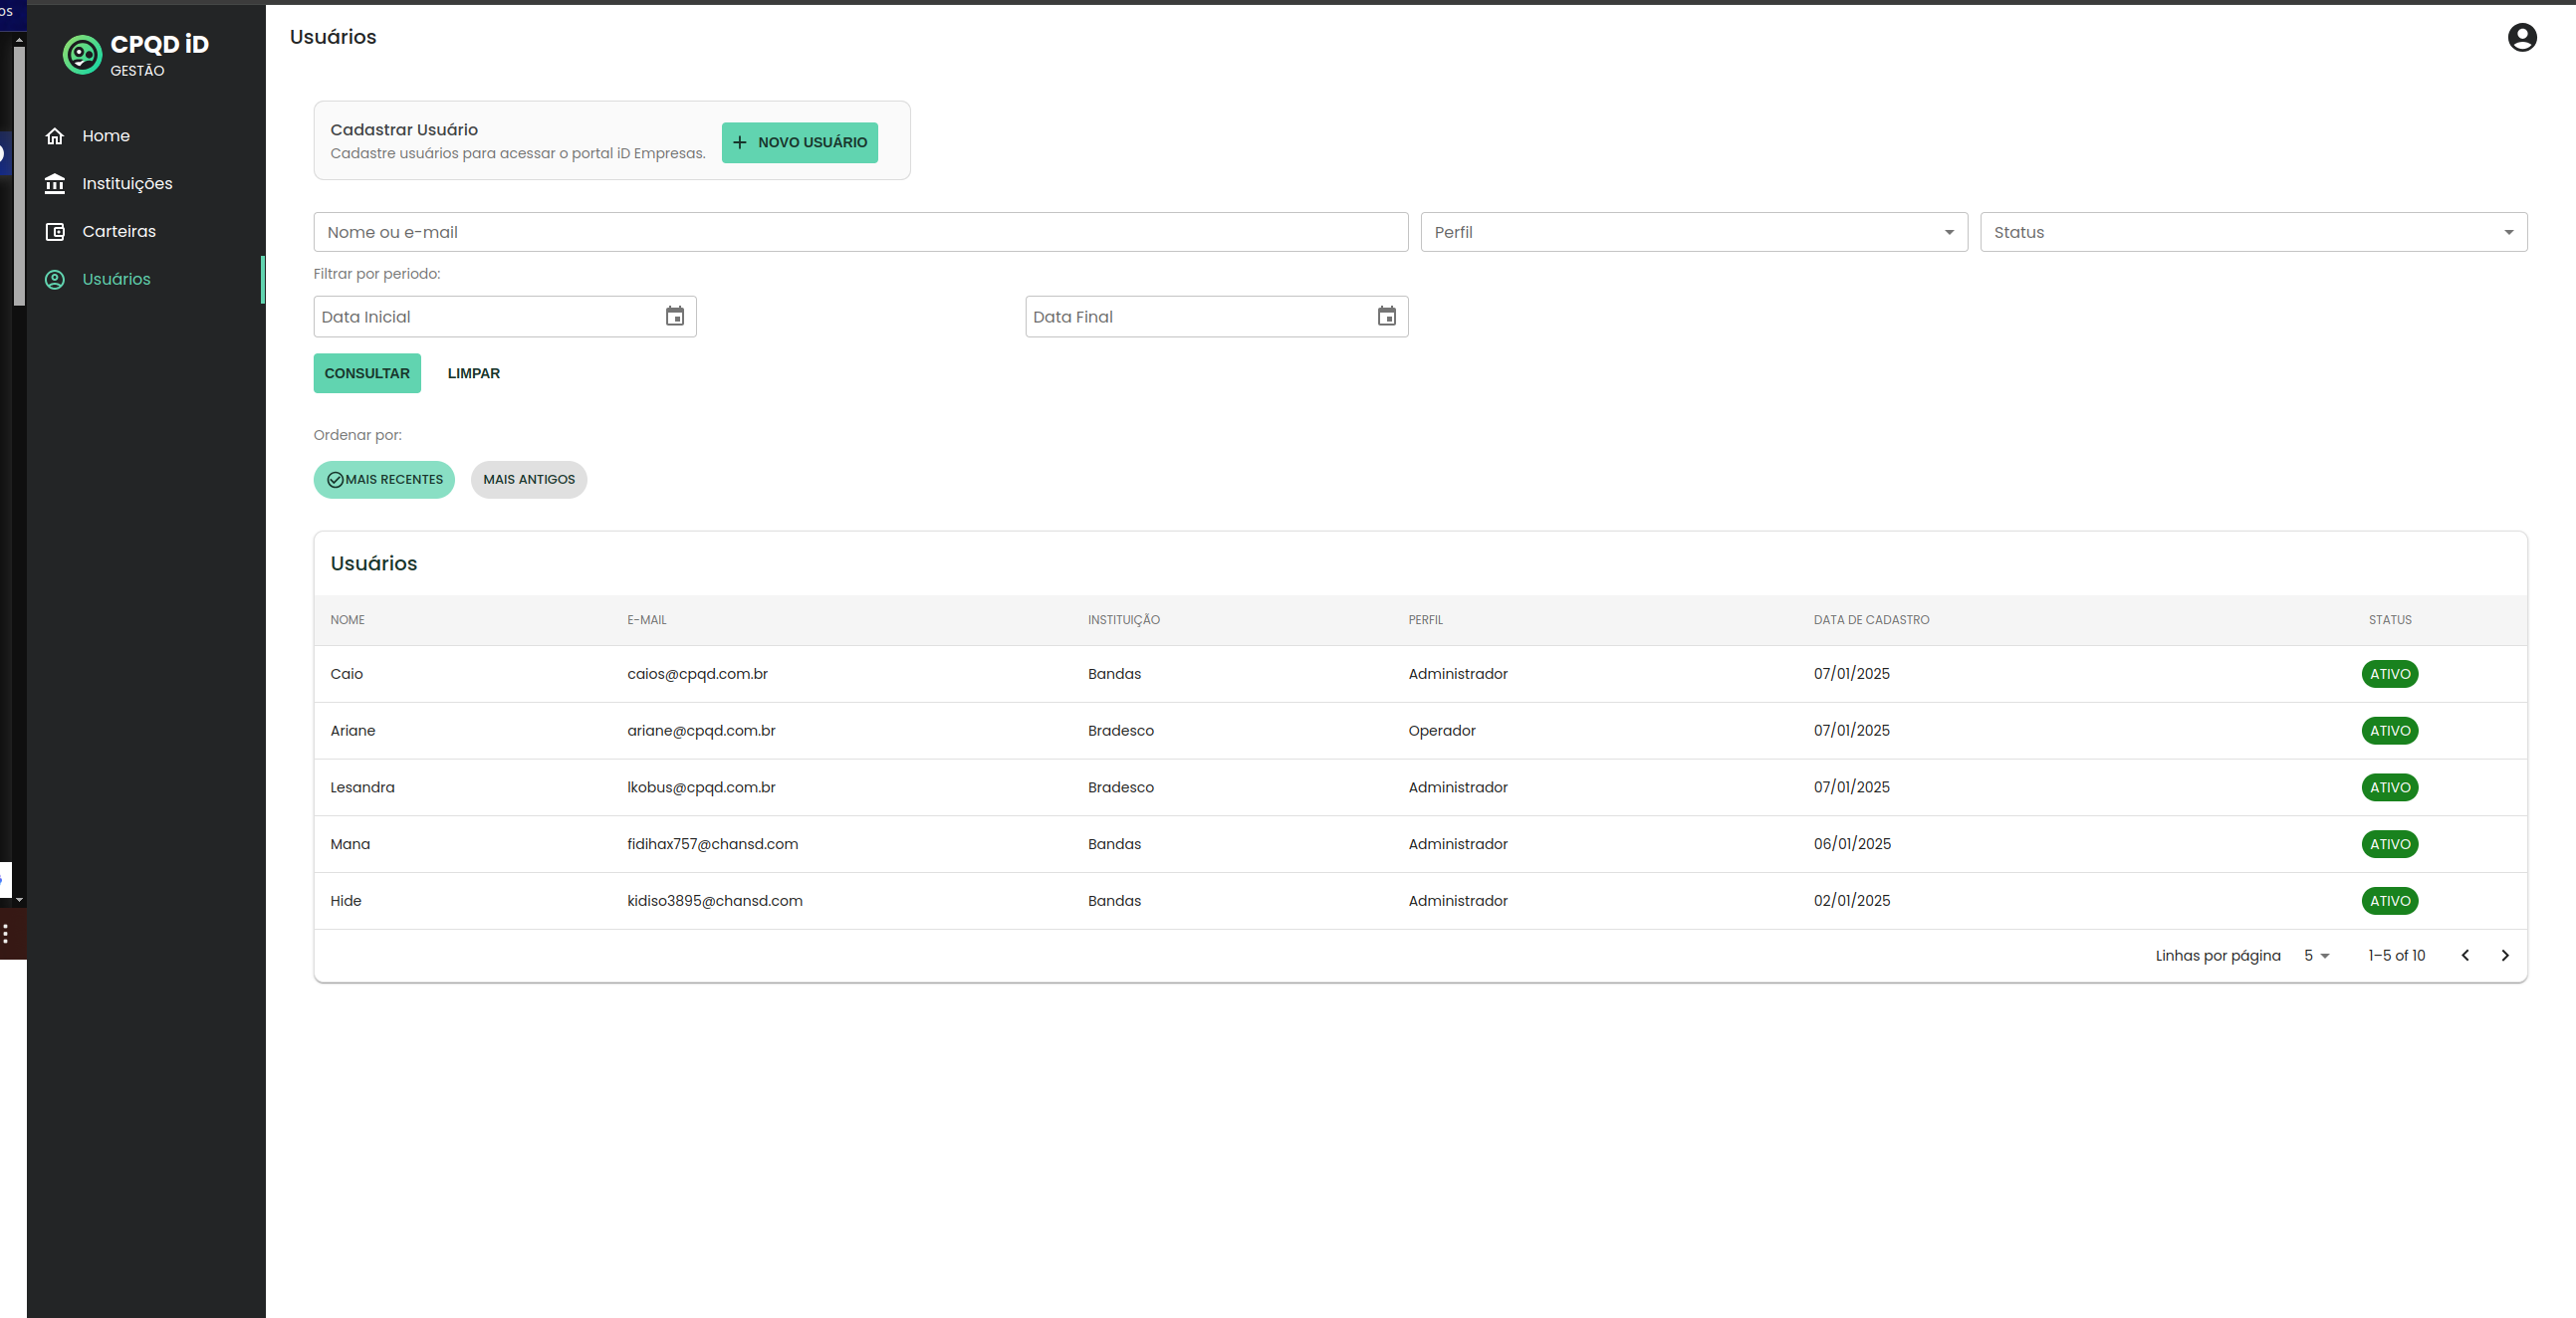
Task: Click the Nome ou e-mail search field
Action: pos(860,233)
